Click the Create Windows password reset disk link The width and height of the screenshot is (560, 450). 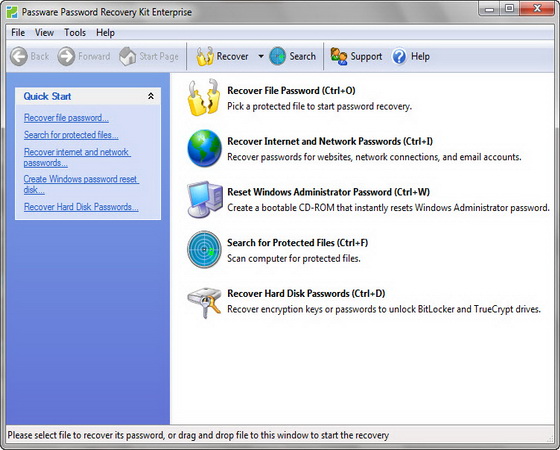pos(81,184)
